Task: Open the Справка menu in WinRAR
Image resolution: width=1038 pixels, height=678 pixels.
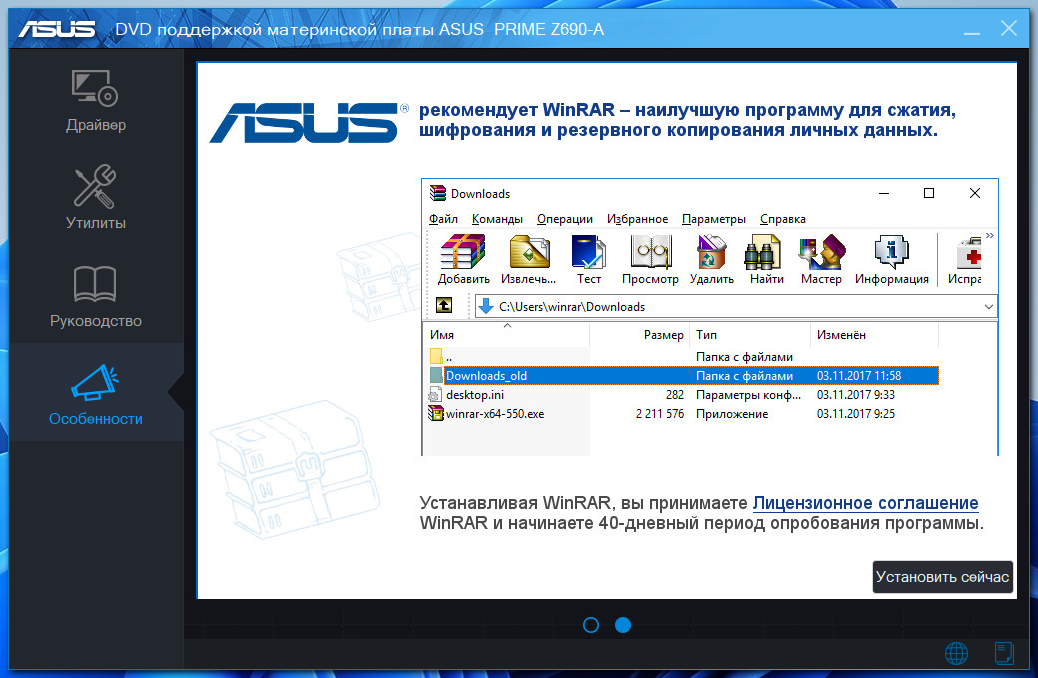Action: tap(782, 218)
